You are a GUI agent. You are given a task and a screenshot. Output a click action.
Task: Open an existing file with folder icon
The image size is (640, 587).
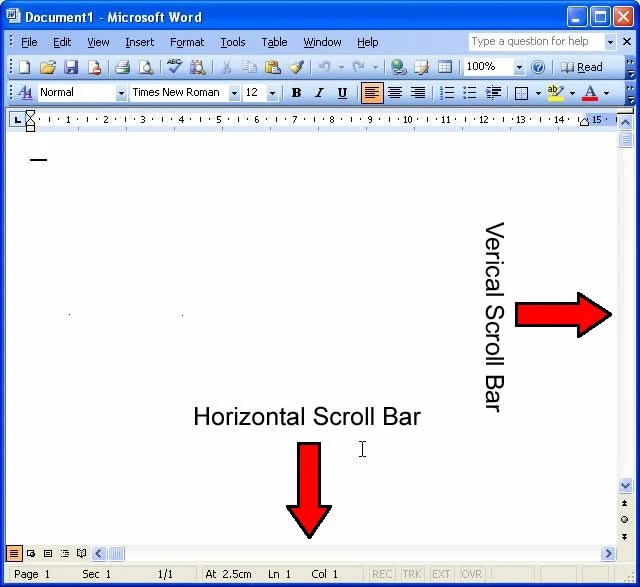pos(48,67)
